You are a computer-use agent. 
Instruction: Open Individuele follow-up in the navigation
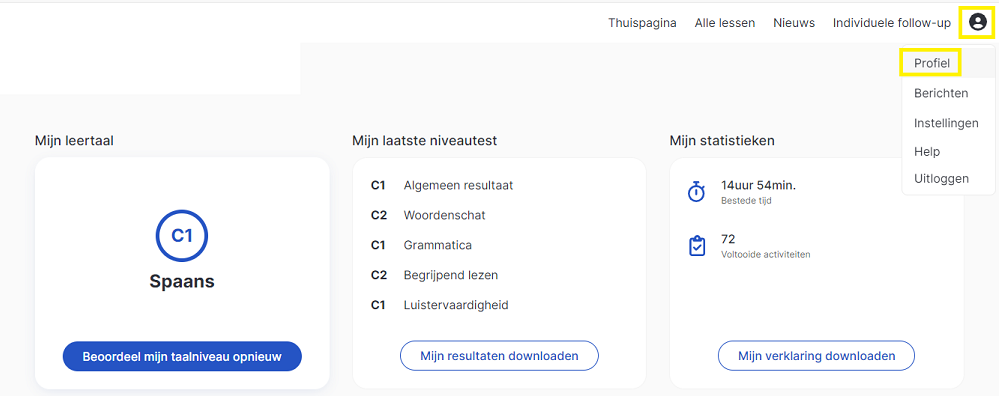pyautogui.click(x=892, y=23)
